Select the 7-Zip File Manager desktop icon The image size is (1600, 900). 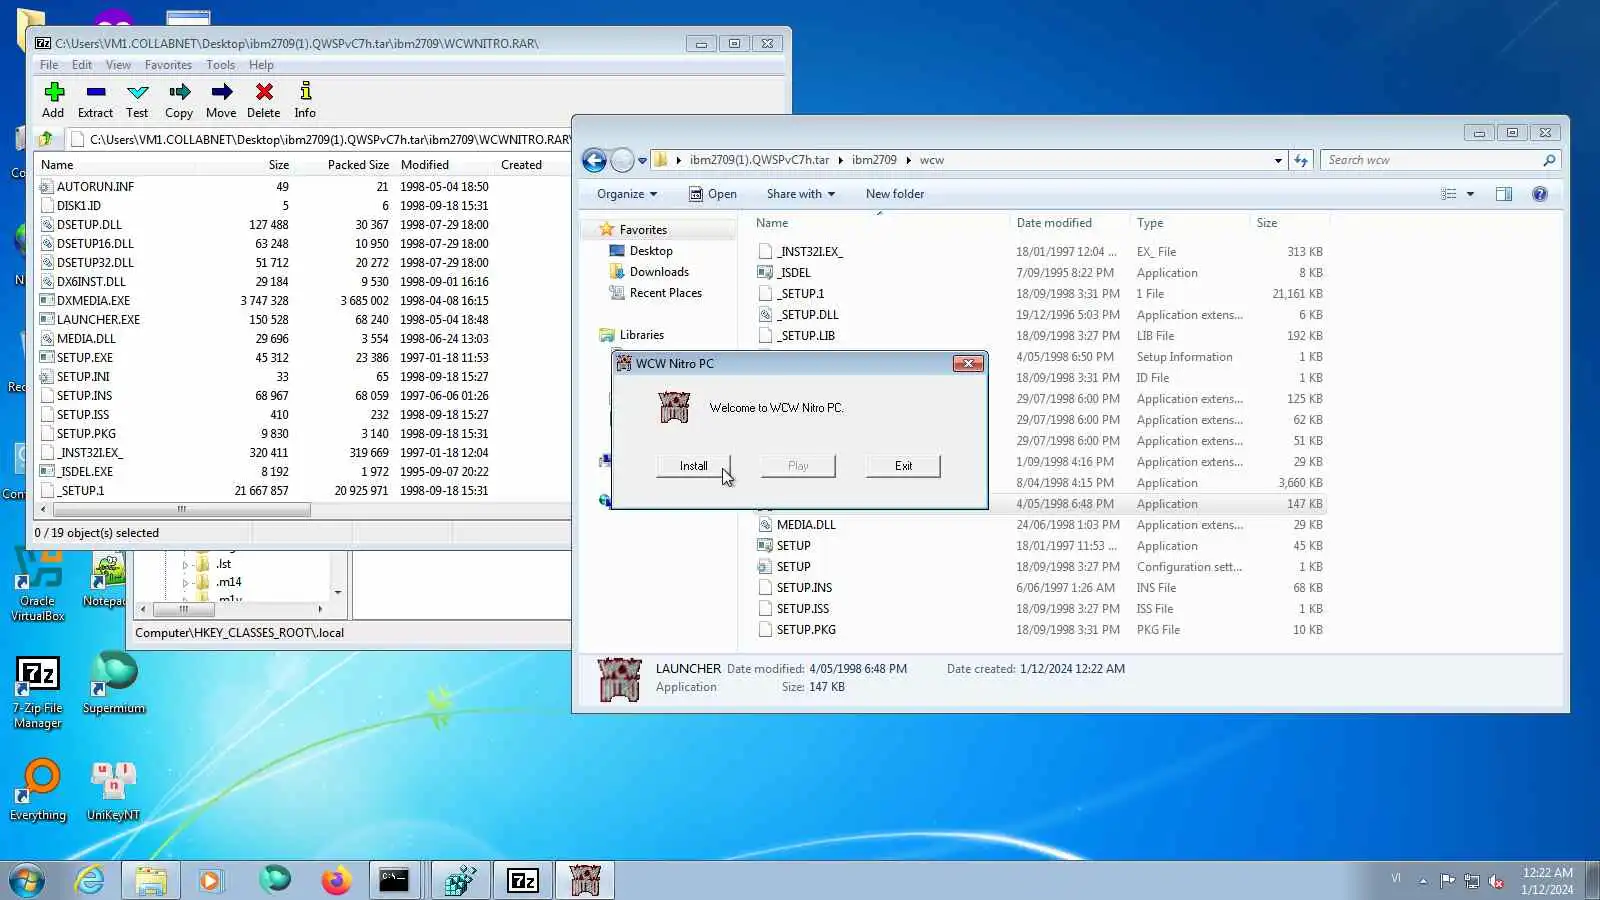tap(38, 693)
